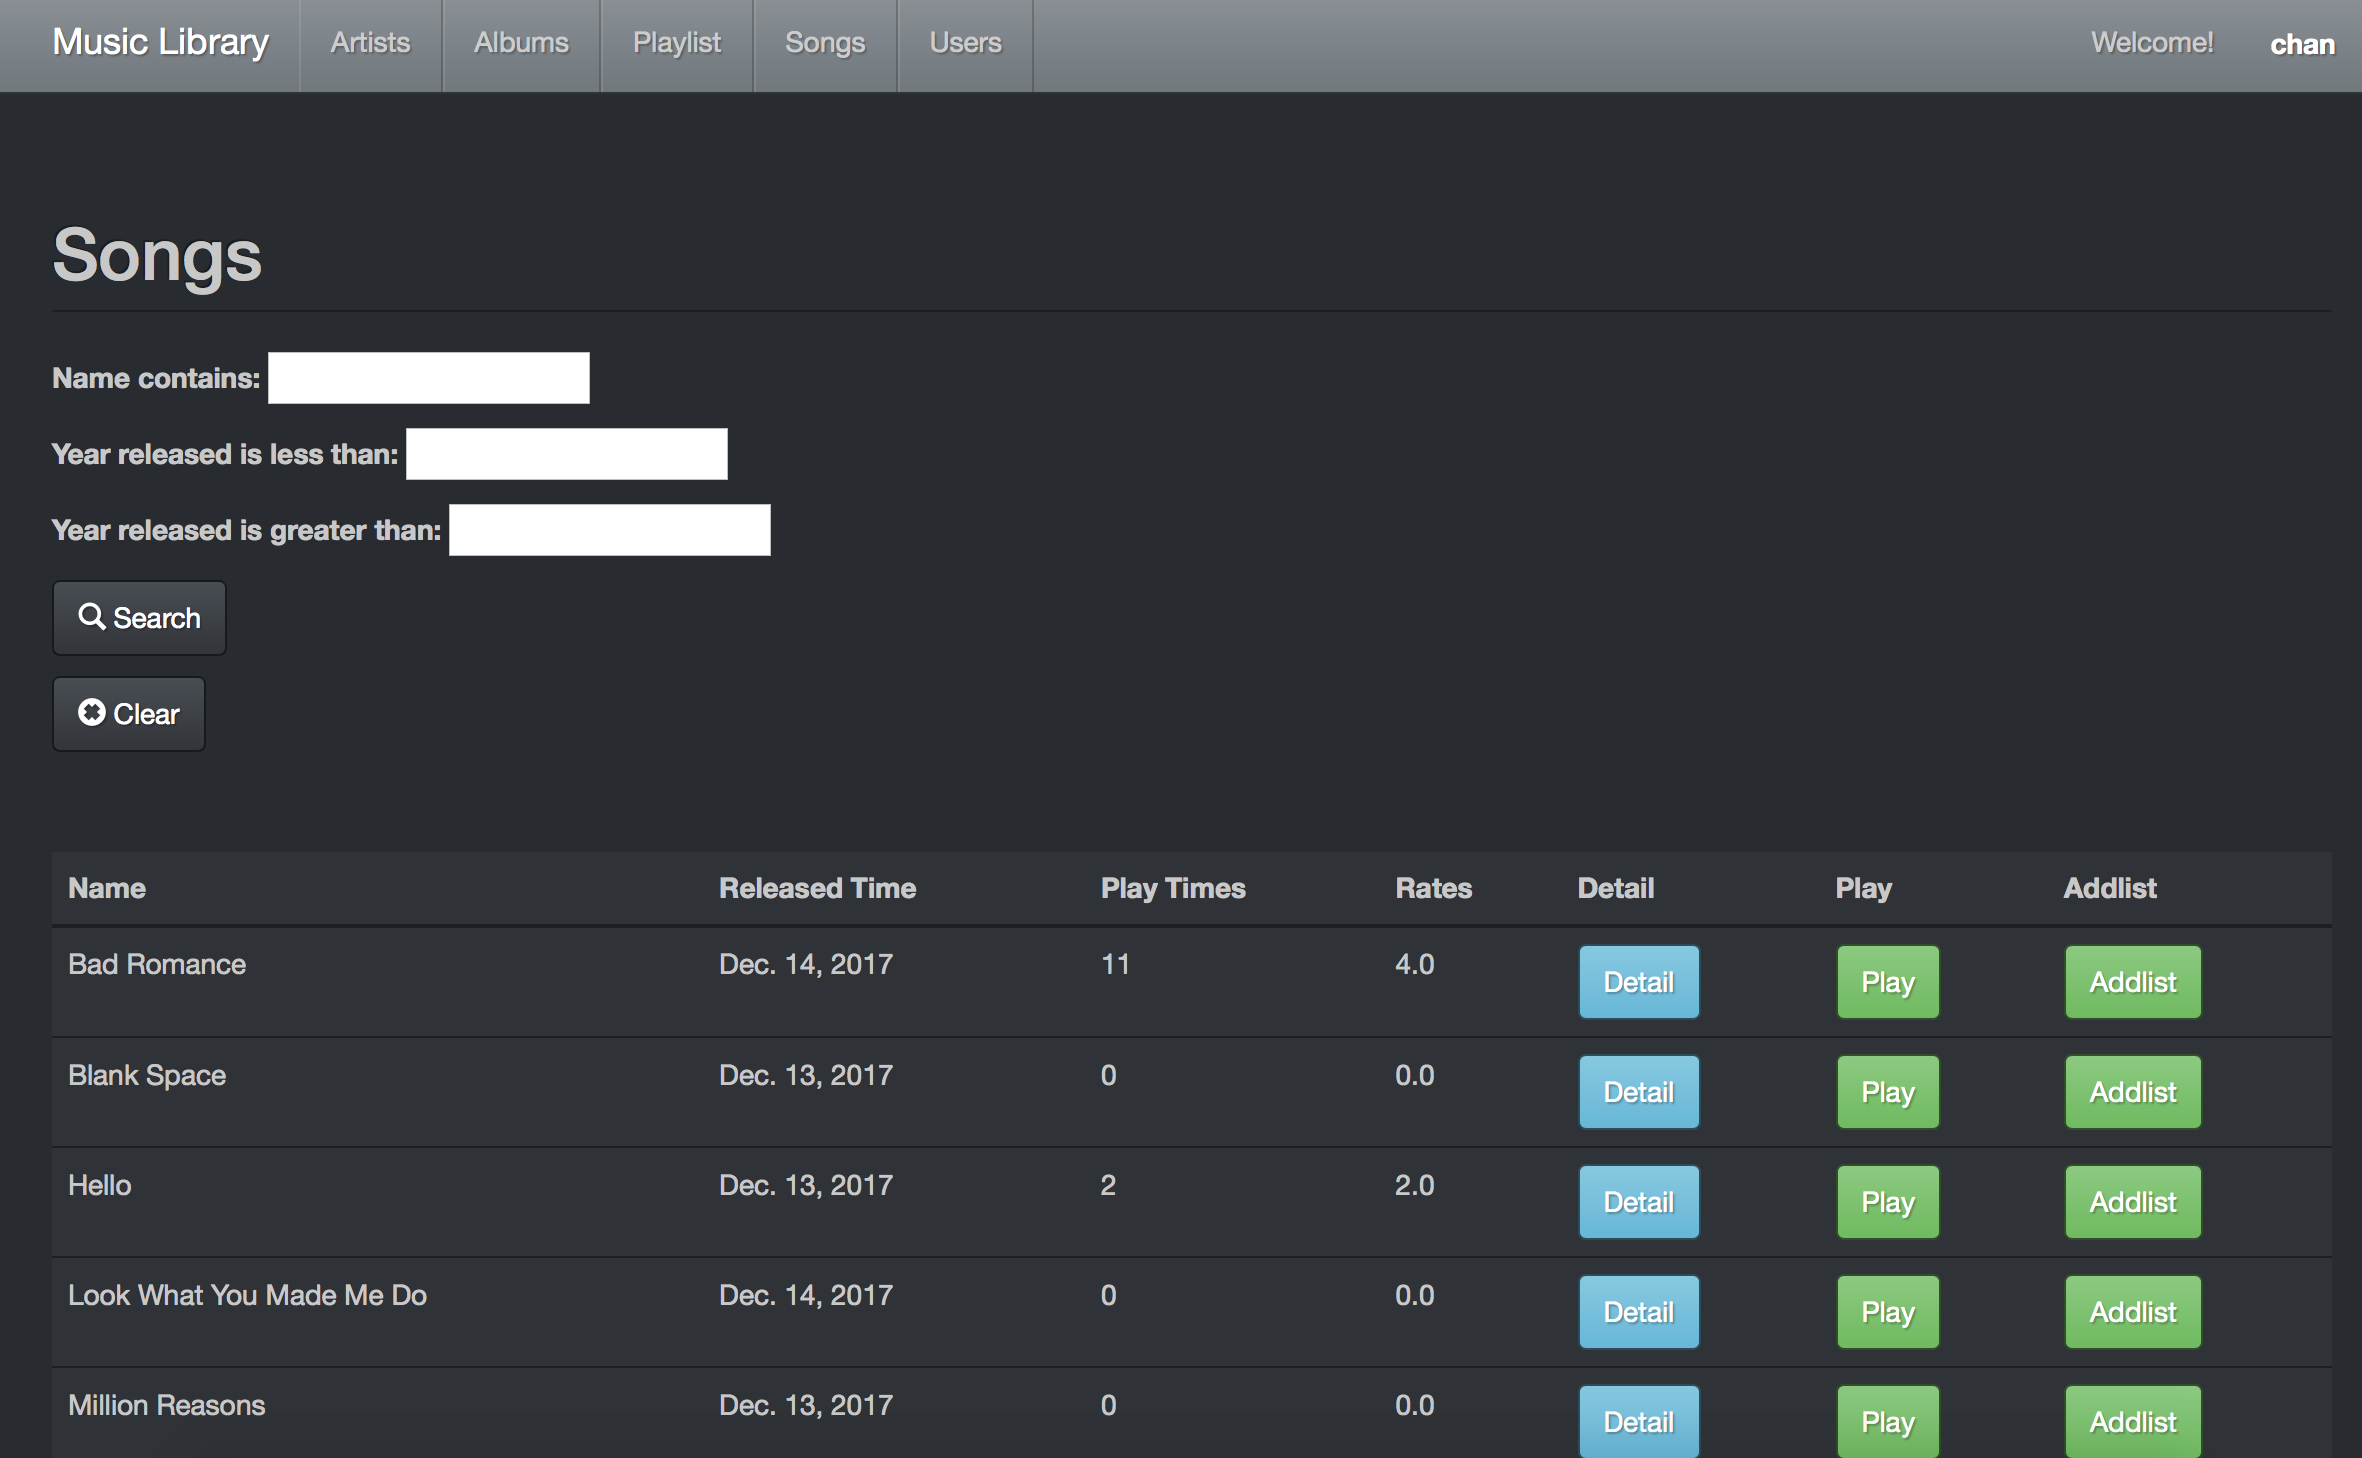Open Detail for Million Reasons
This screenshot has height=1458, width=2362.
(1638, 1421)
